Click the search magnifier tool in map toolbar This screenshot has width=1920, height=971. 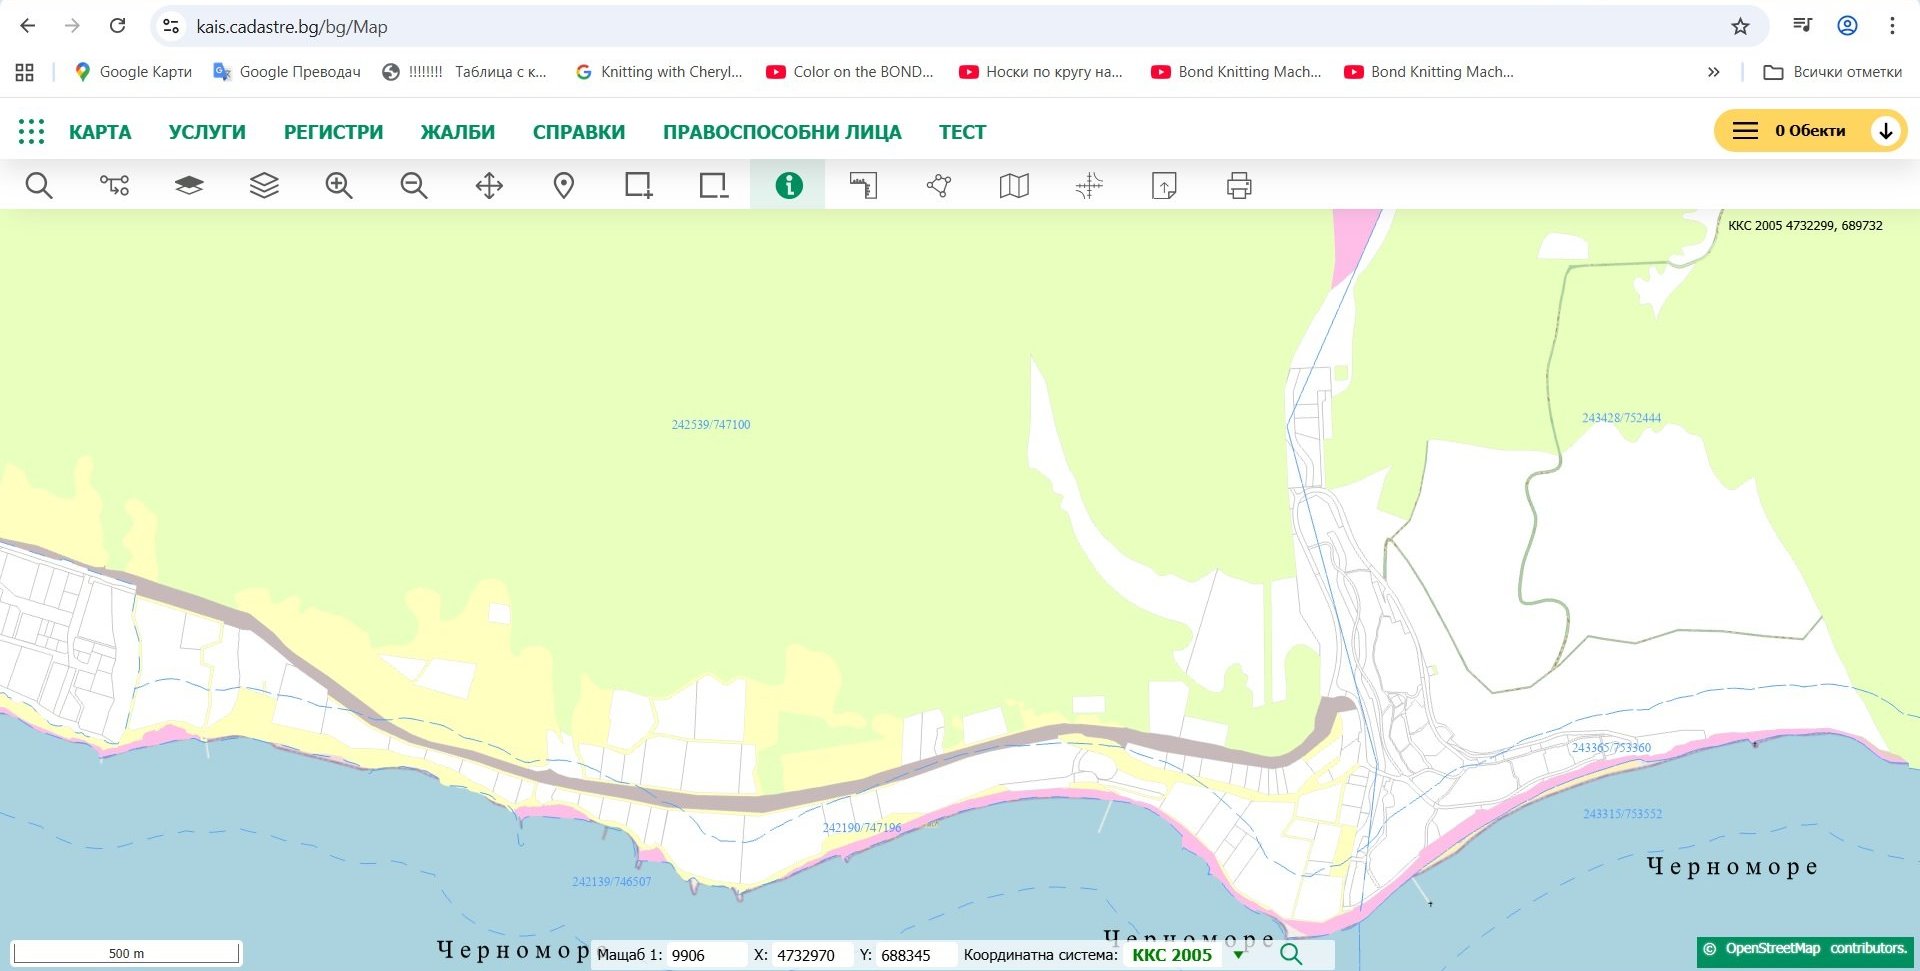pyautogui.click(x=39, y=186)
